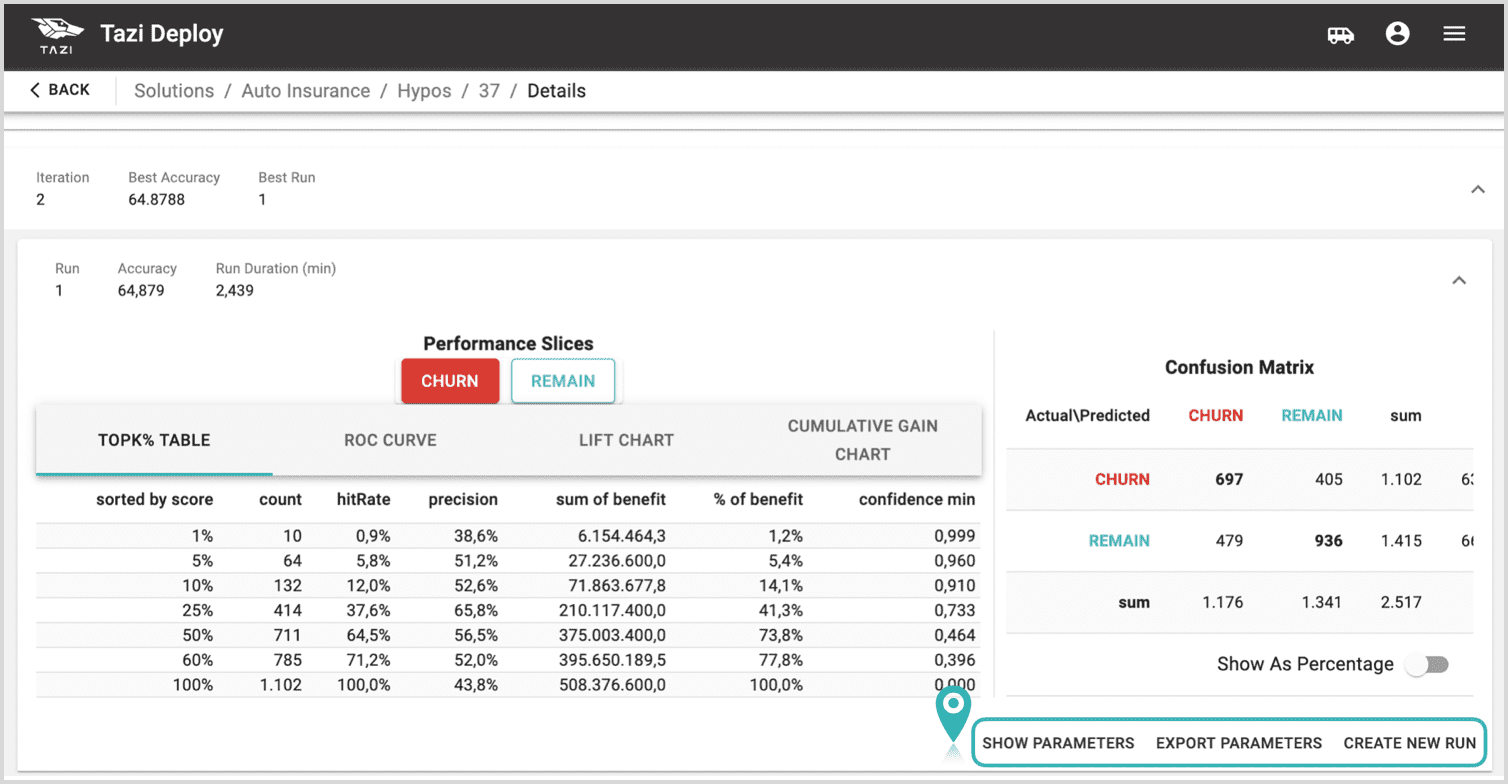Image resolution: width=1508 pixels, height=784 pixels.
Task: Click confusion matrix total 2.517
Action: [x=1401, y=602]
